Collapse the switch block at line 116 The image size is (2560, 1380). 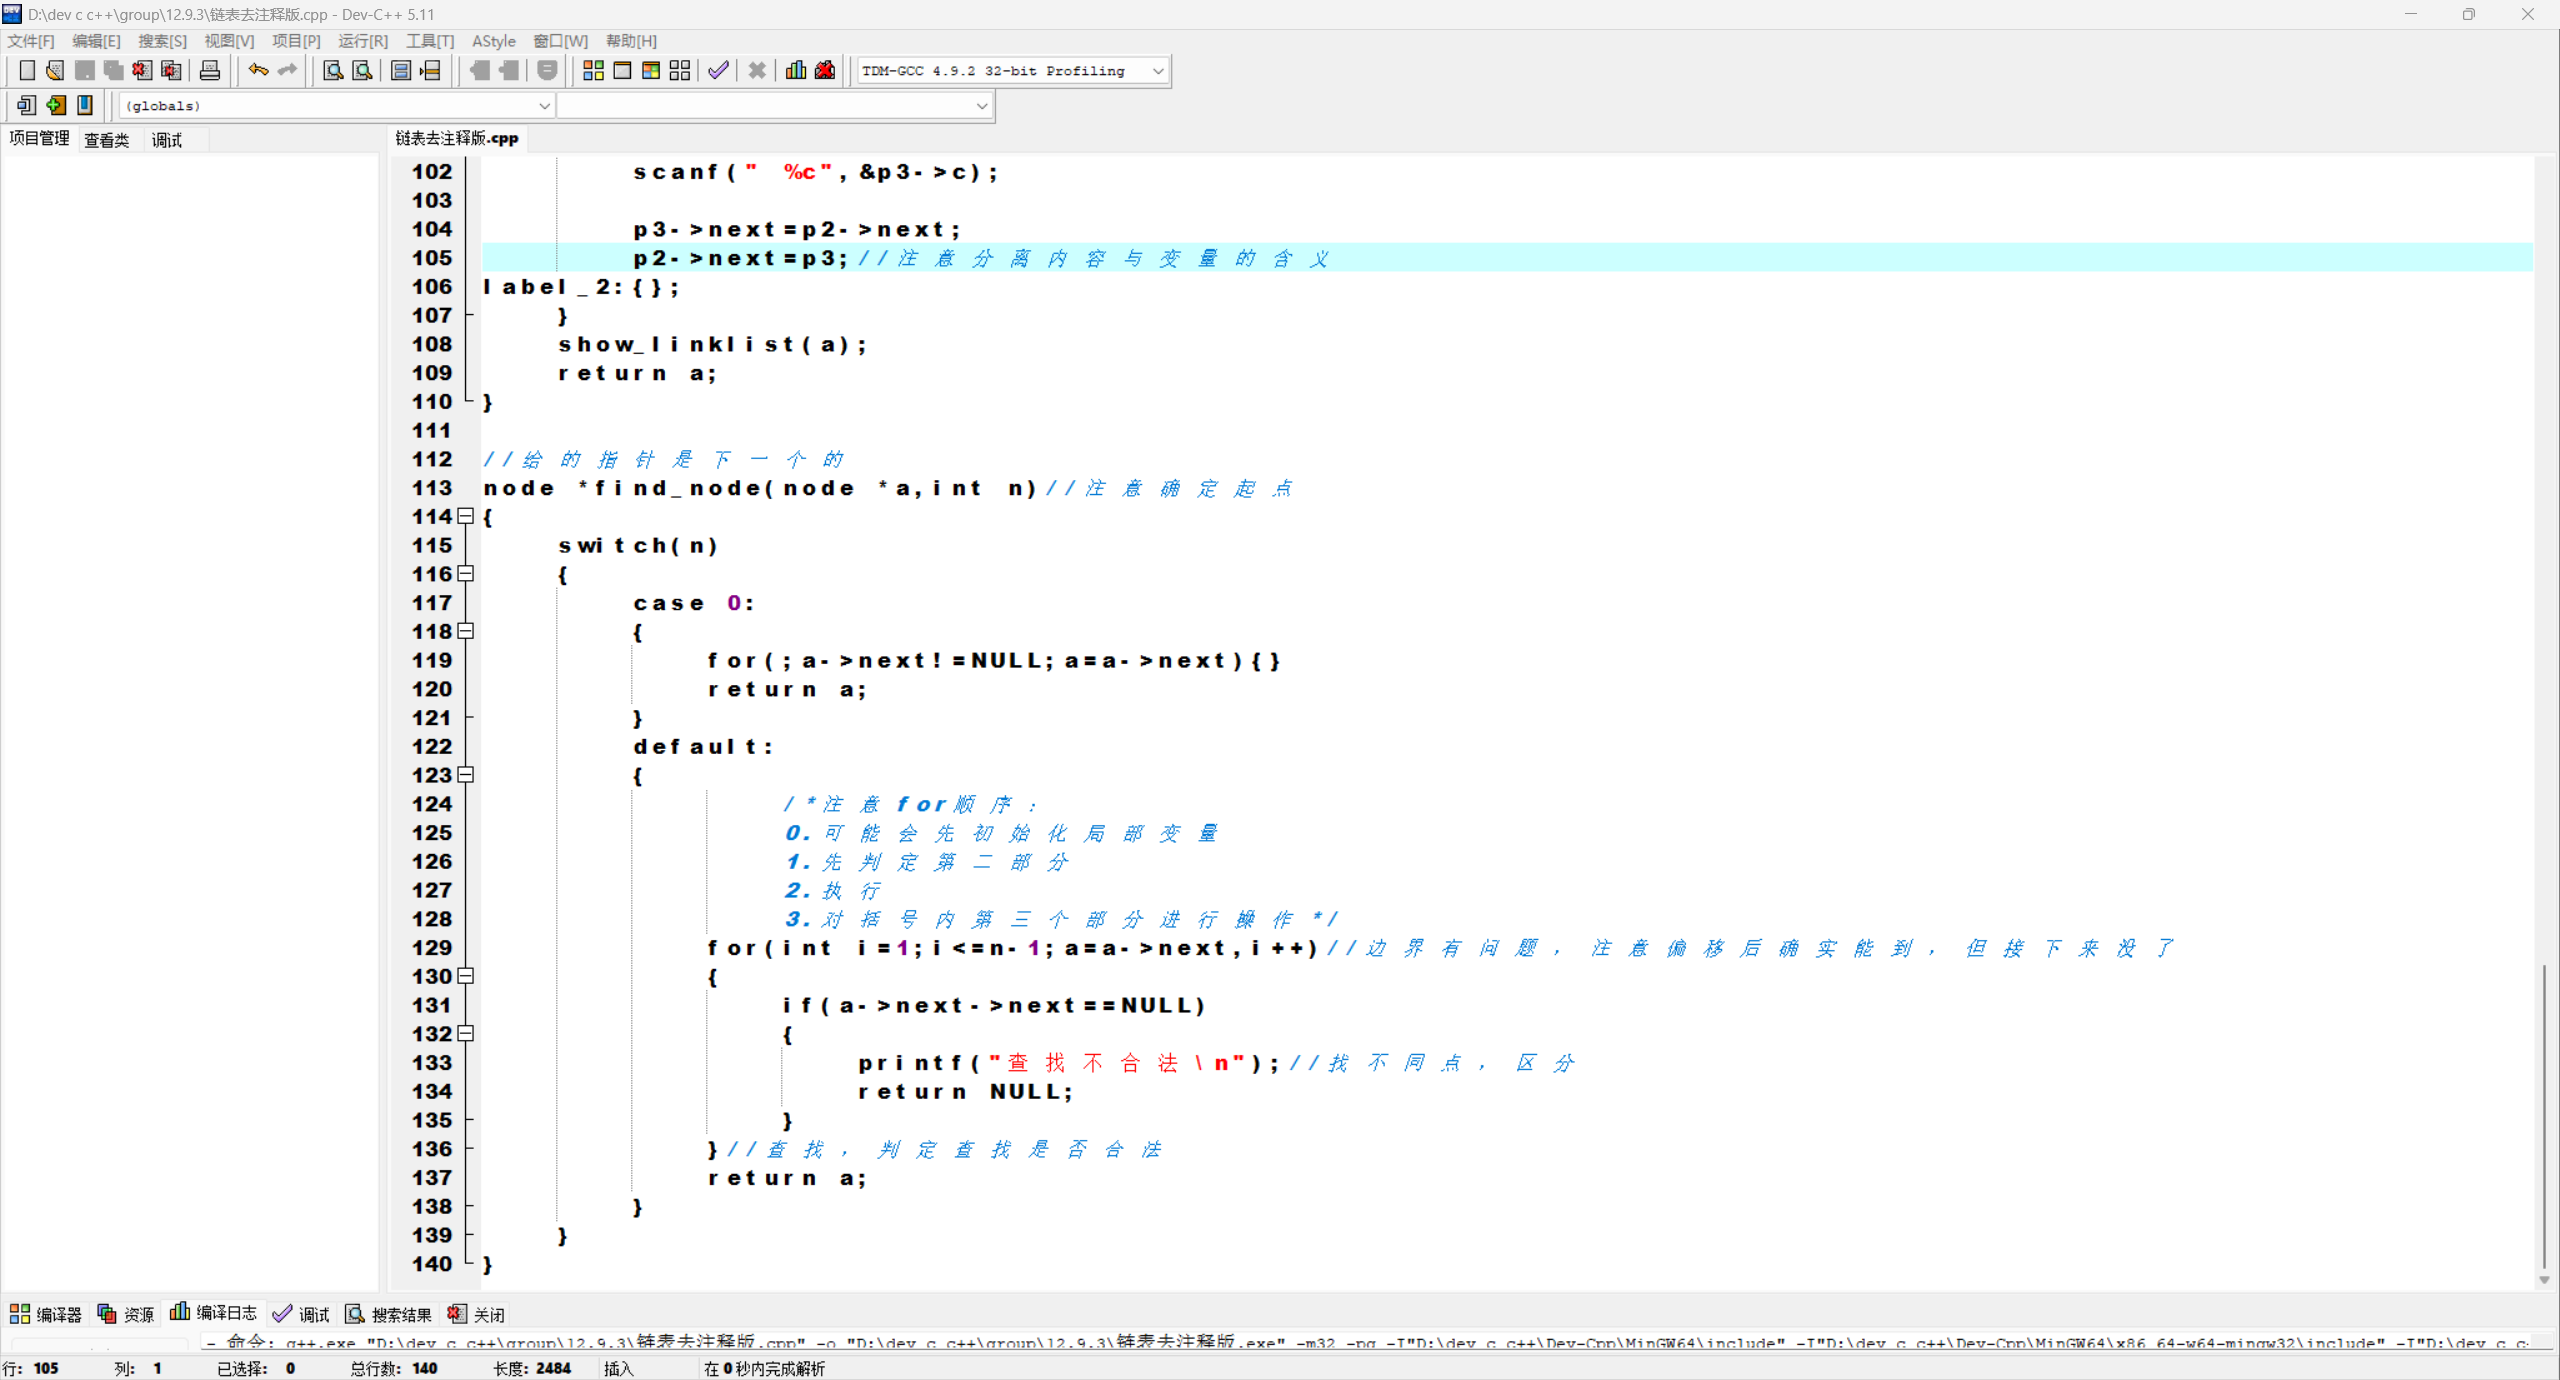[x=466, y=574]
